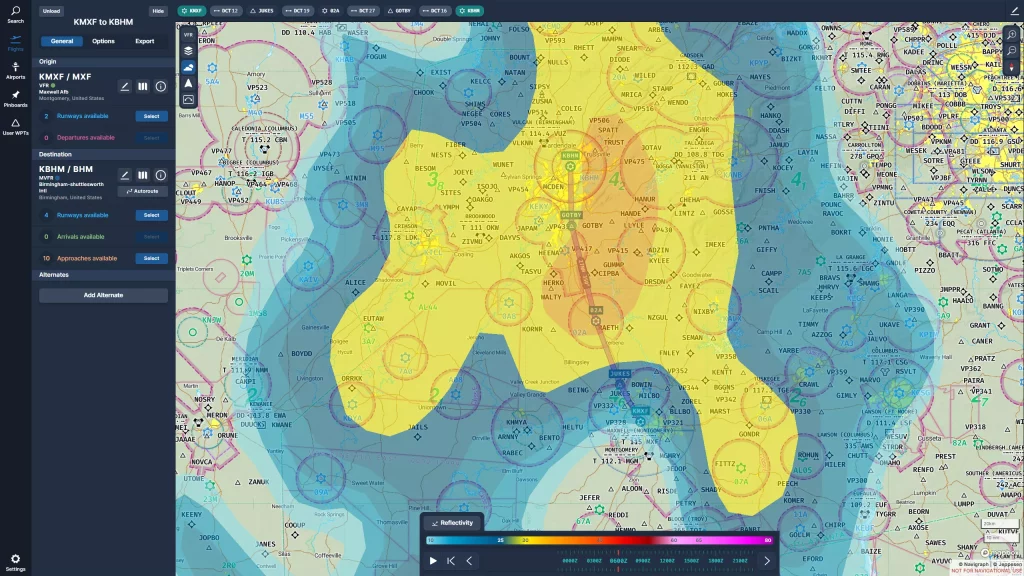
Task: Select the DCT 19 route leg chip
Action: click(298, 11)
